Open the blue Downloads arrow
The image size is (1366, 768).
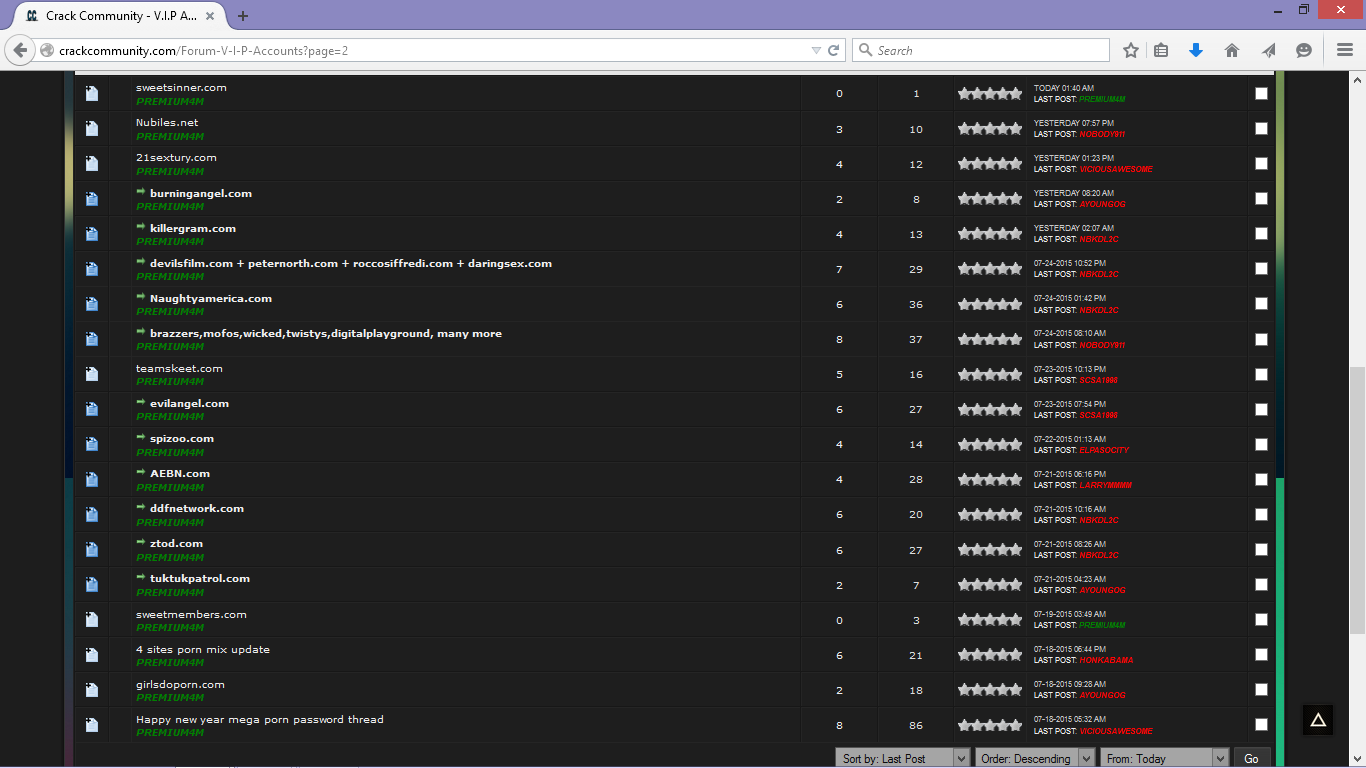coord(1196,50)
